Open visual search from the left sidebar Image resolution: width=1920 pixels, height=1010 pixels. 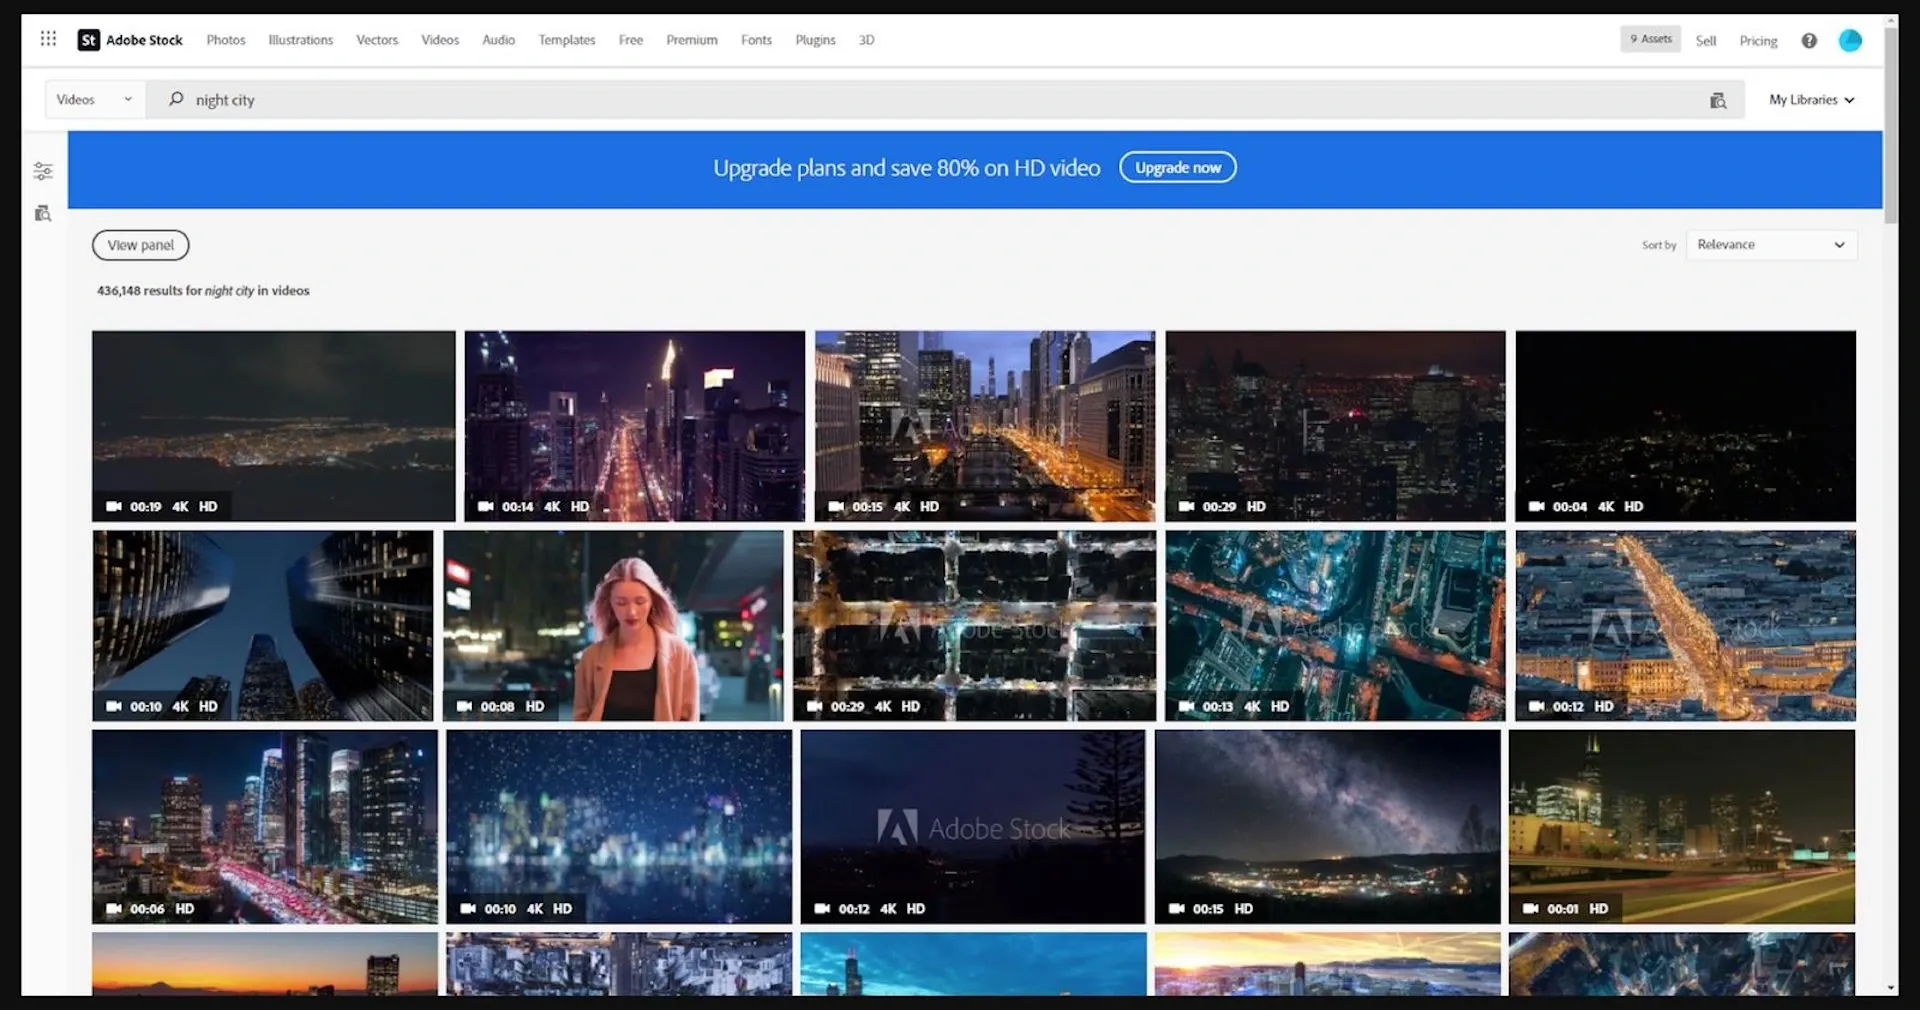(43, 213)
